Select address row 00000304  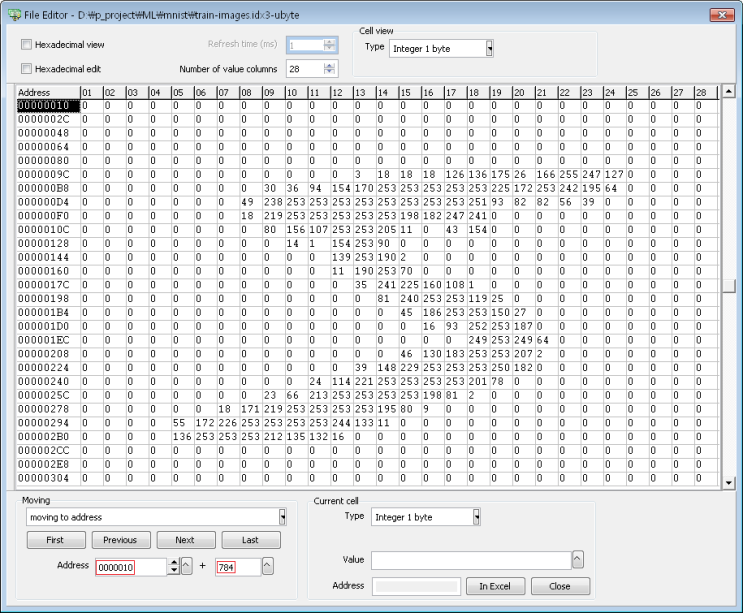(x=48, y=478)
